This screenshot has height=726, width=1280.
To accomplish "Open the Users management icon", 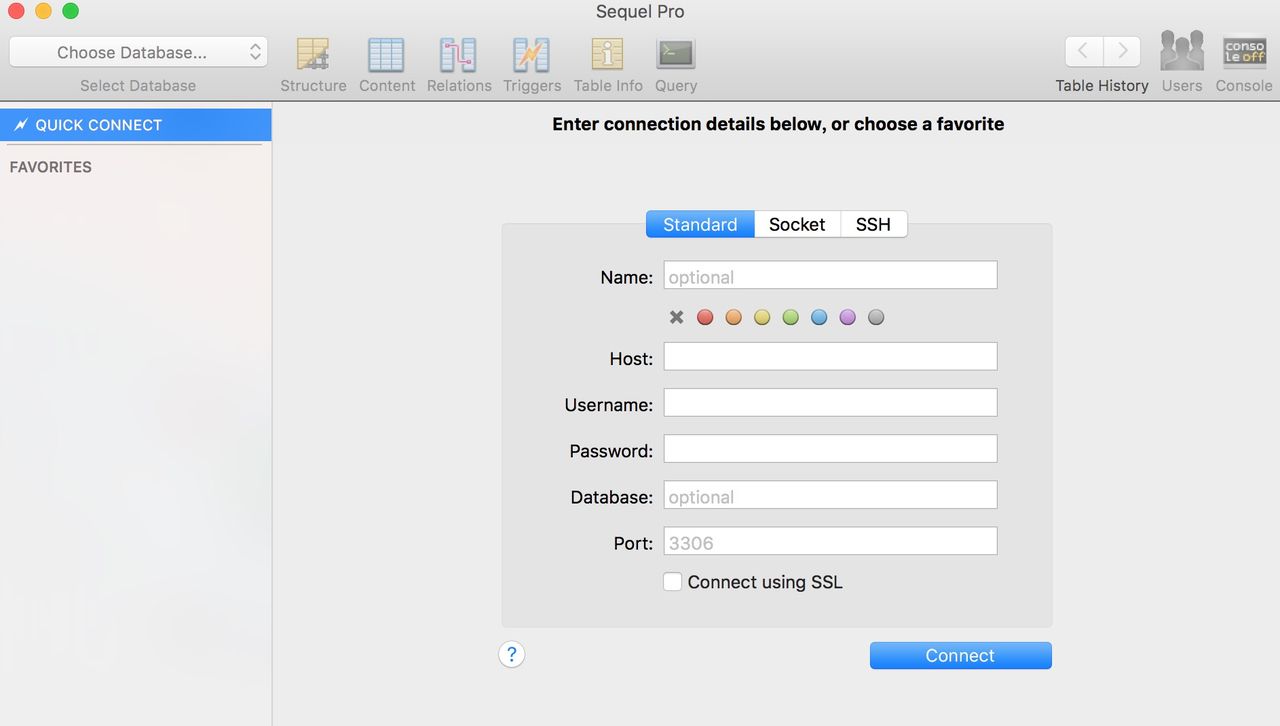I will 1181,51.
